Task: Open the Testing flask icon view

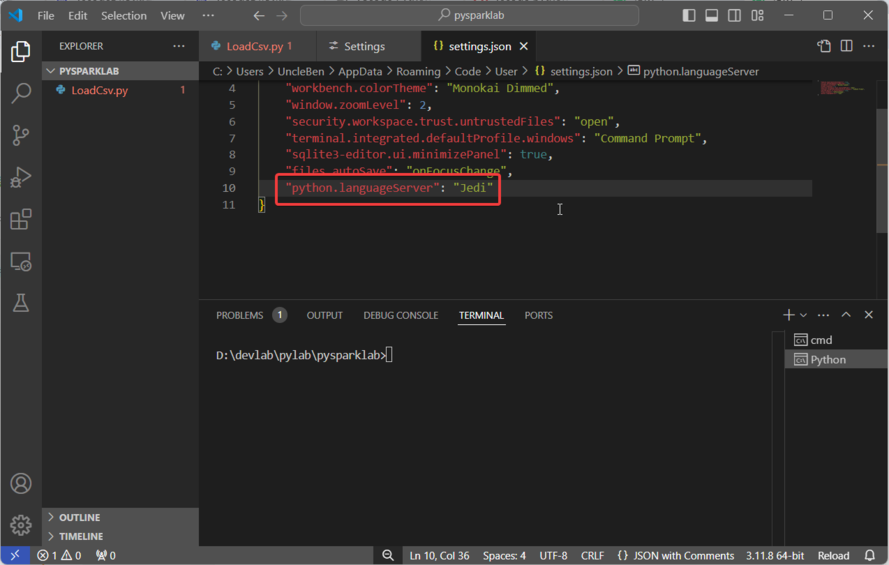Action: [x=20, y=304]
